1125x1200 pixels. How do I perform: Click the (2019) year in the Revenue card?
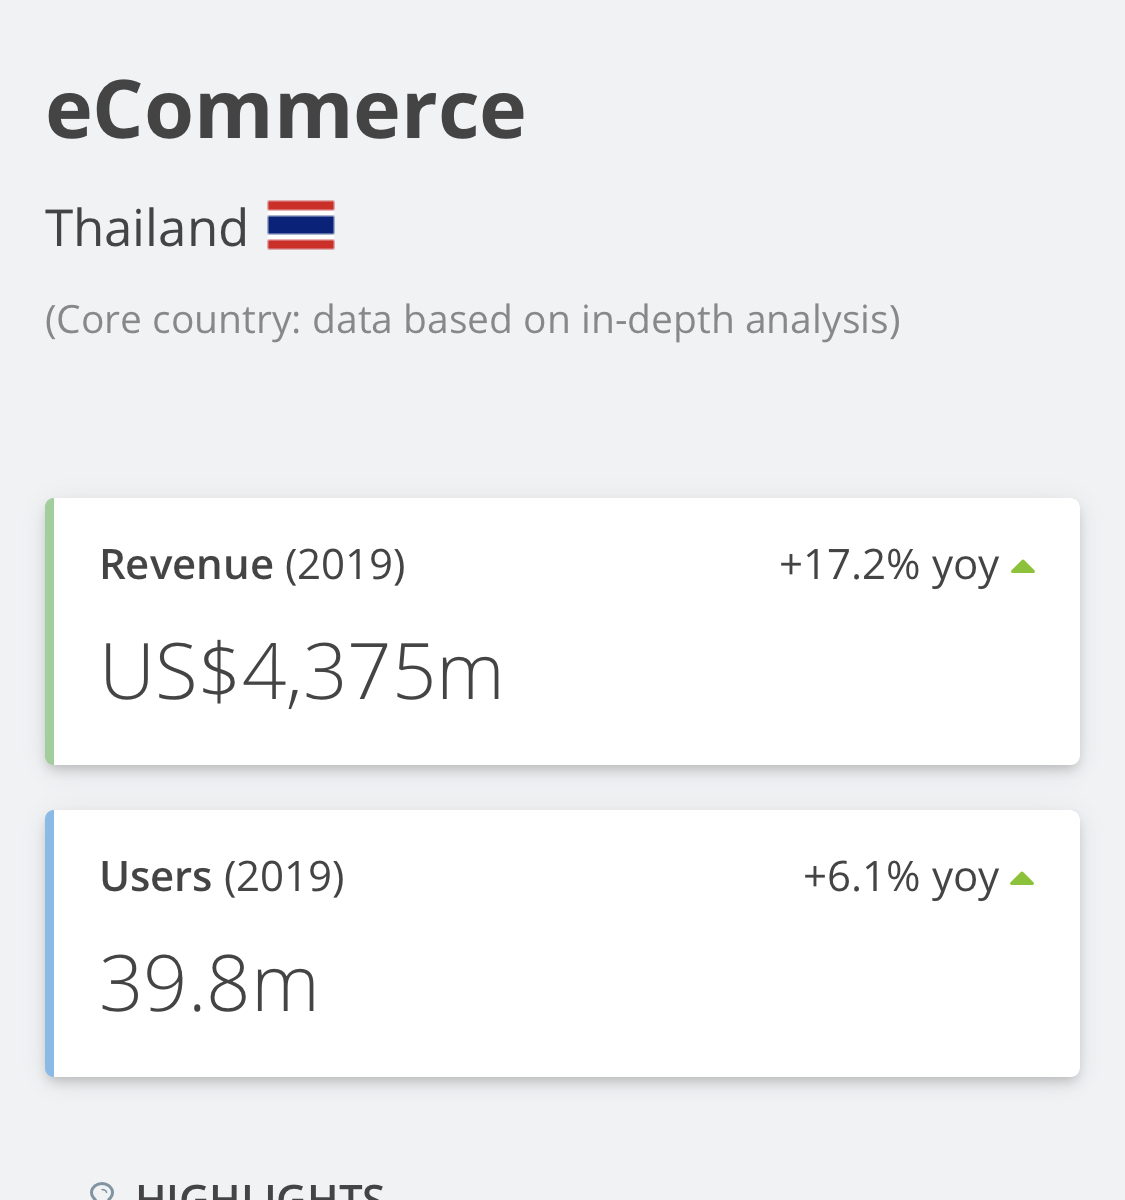345,565
